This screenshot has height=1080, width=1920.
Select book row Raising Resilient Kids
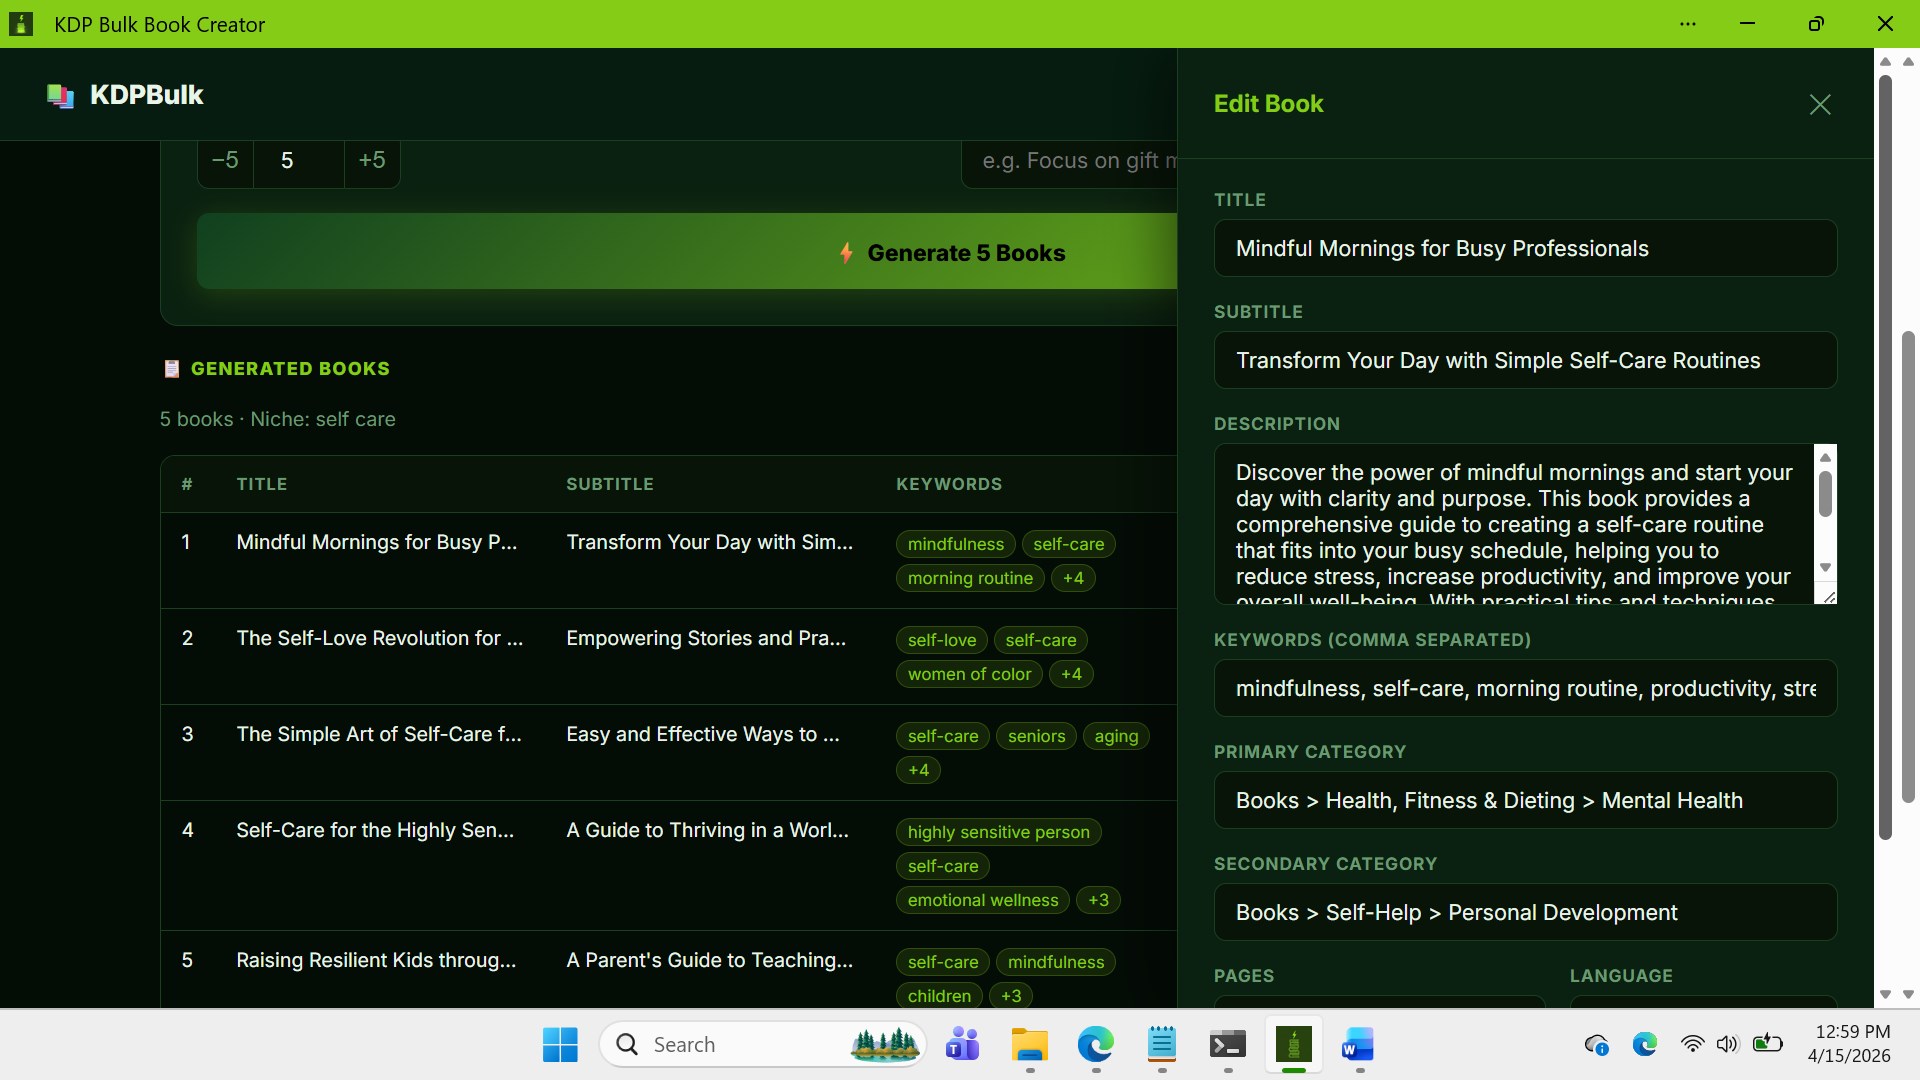click(668, 969)
